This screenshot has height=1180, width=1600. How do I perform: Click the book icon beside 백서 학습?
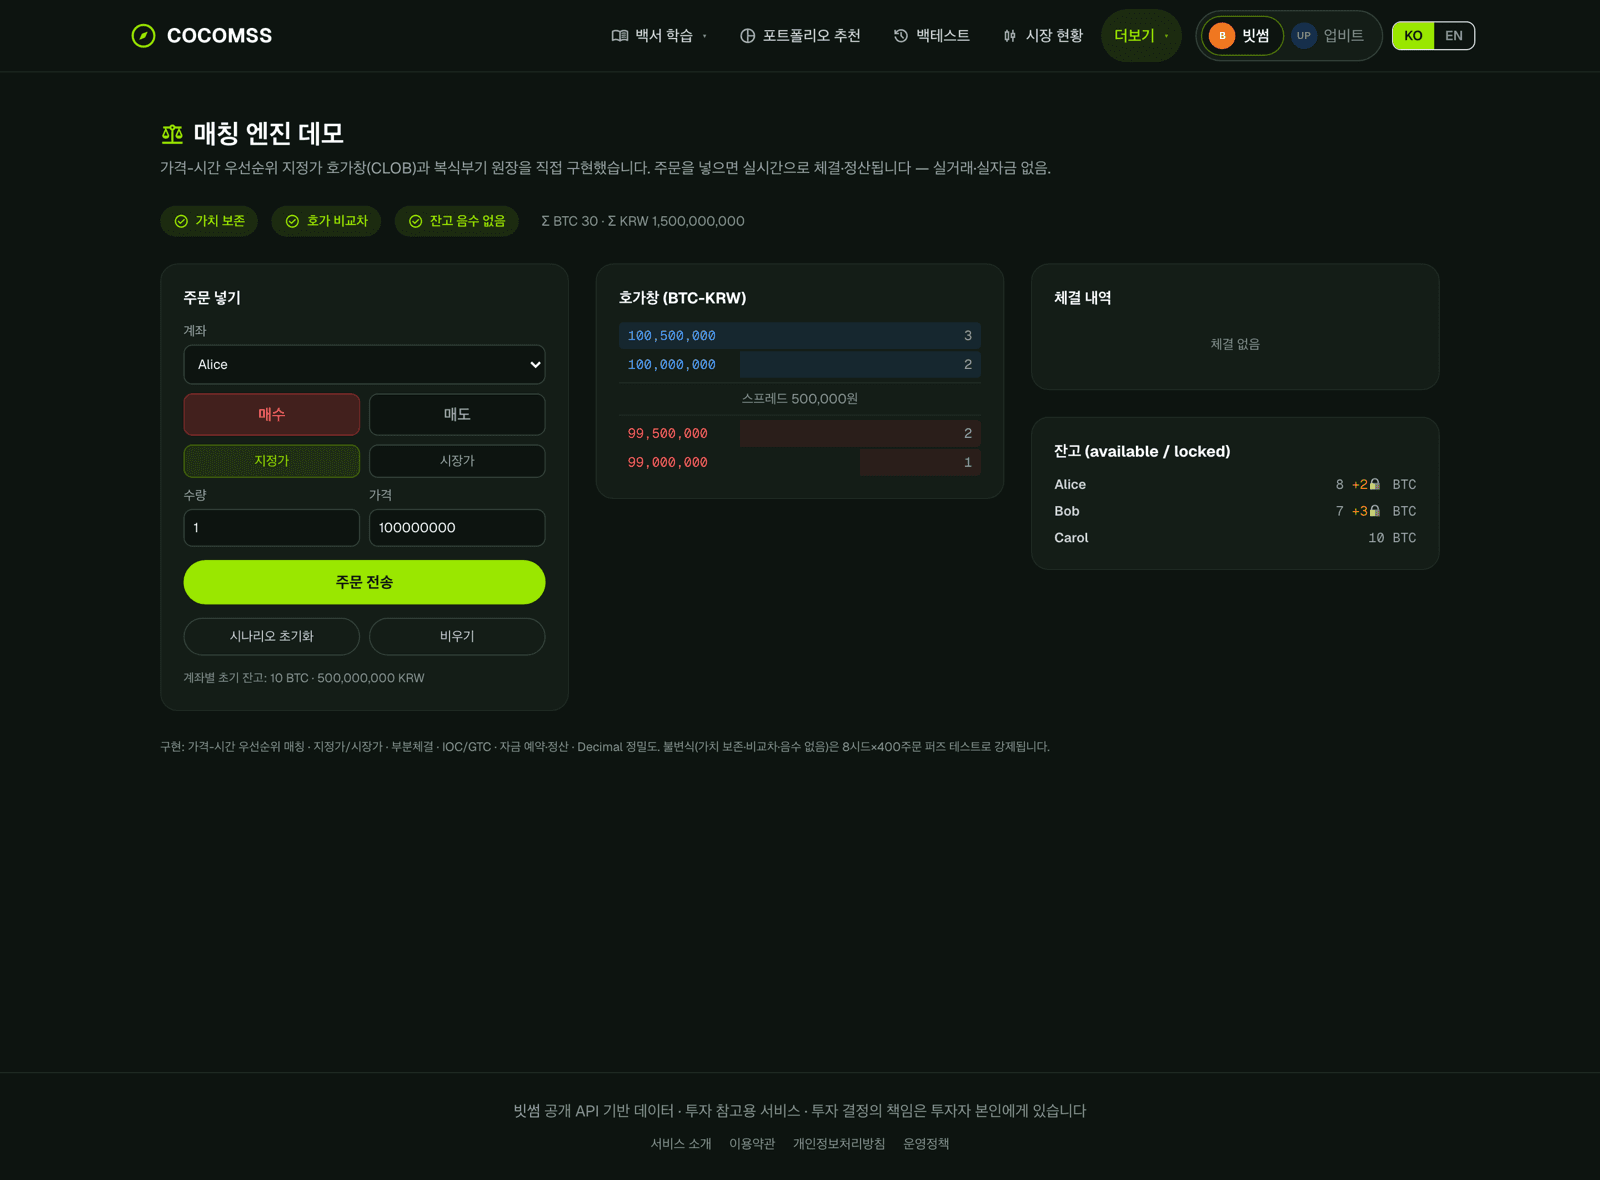point(620,36)
